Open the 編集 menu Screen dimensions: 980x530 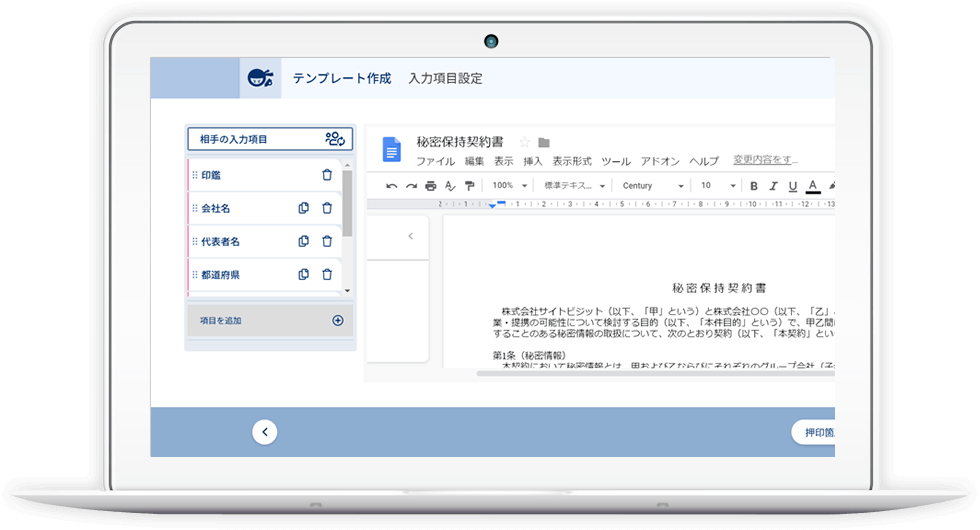click(x=474, y=161)
